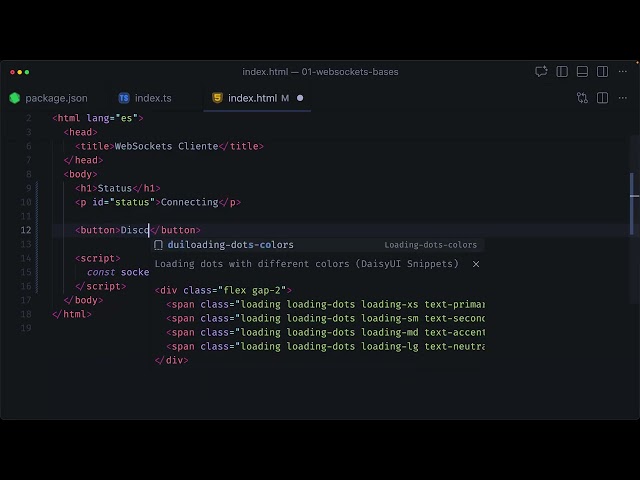Click the yellow macOS minimize button
Viewport: 640px width, 480px height.
(20, 72)
